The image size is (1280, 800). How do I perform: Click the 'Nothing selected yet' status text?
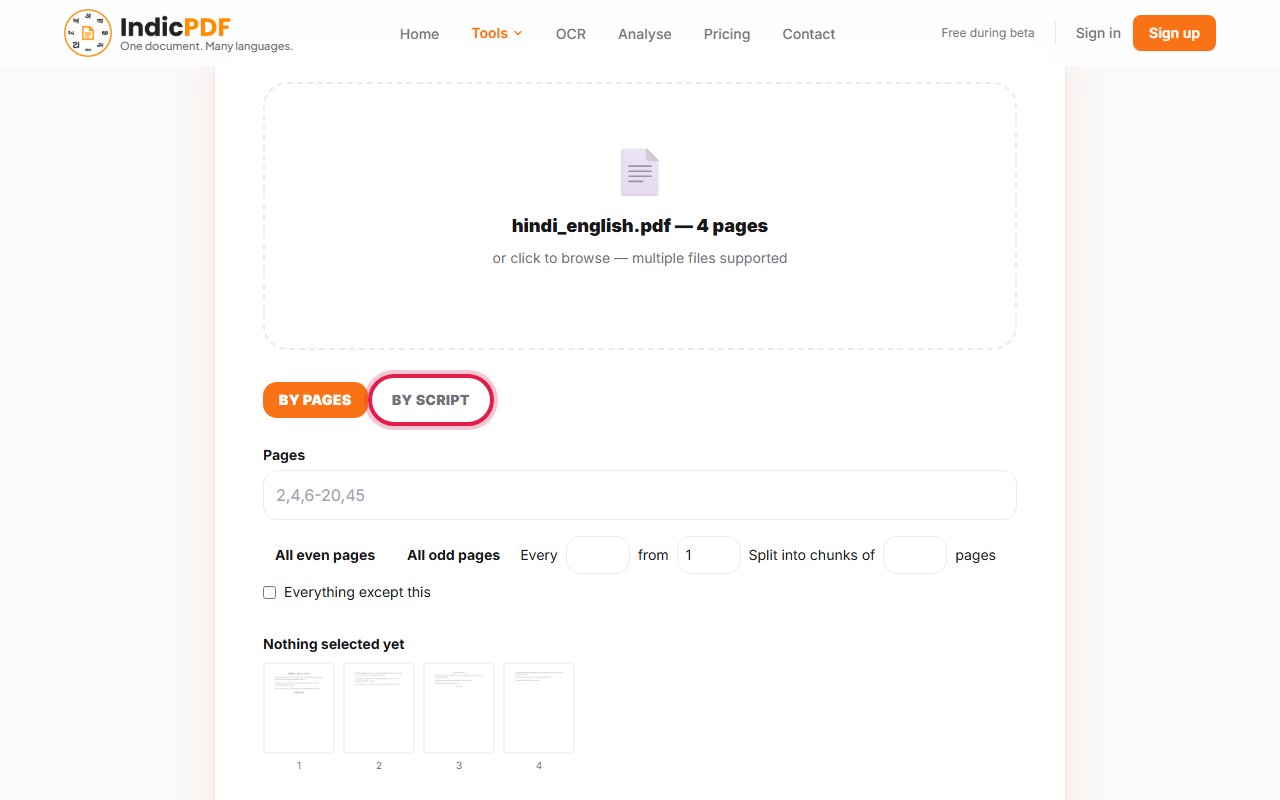[x=334, y=644]
